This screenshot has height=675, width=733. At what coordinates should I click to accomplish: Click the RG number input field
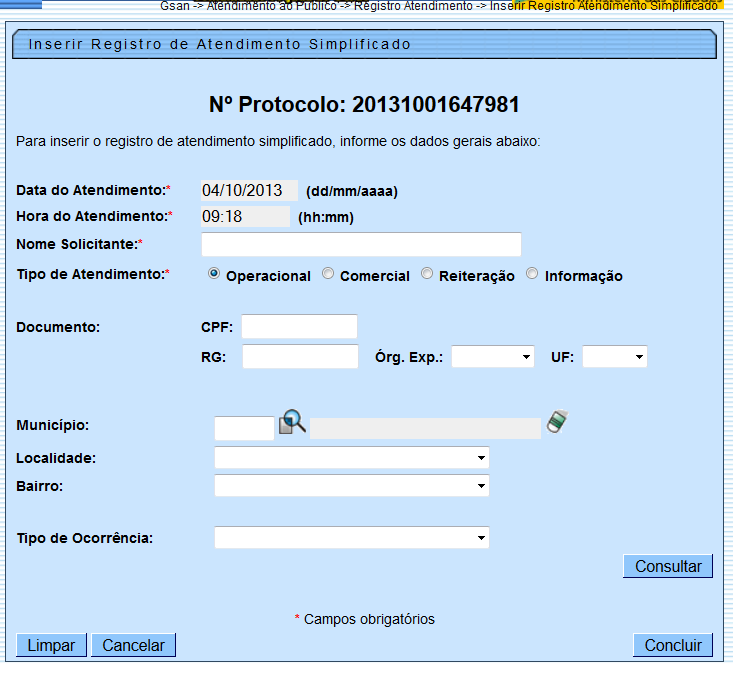(300, 357)
